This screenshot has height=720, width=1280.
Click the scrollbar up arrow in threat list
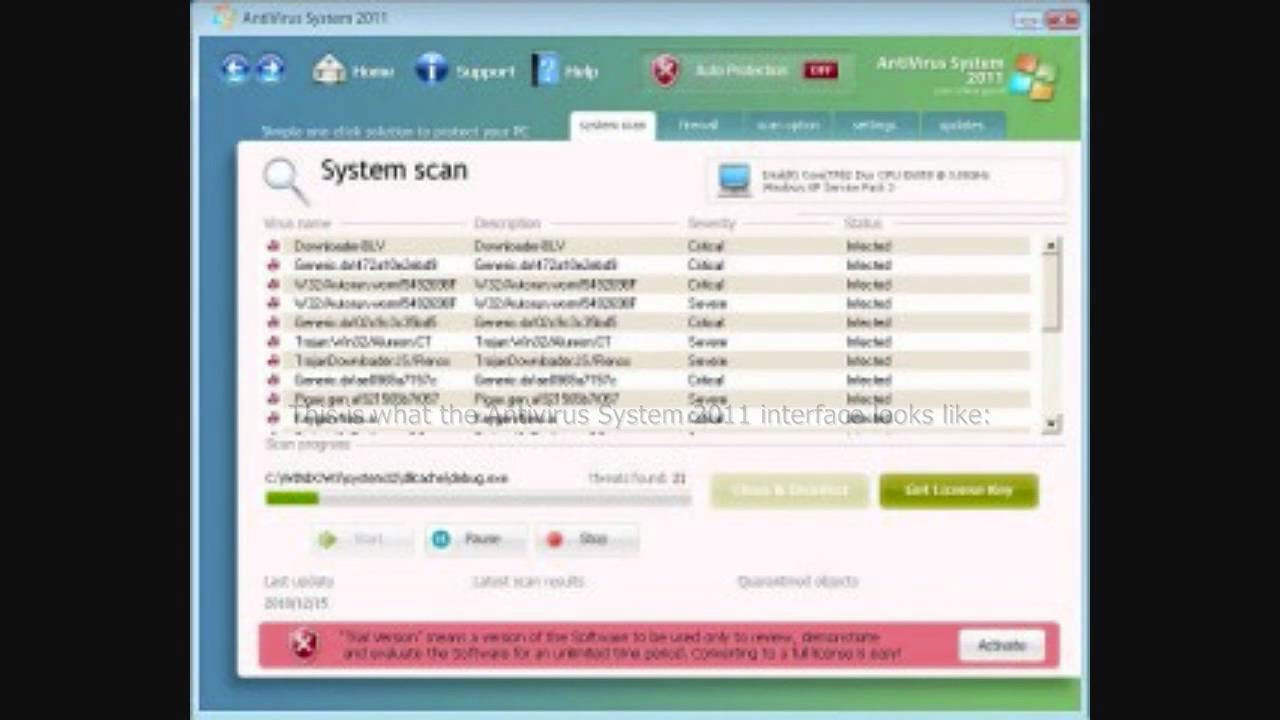1051,246
